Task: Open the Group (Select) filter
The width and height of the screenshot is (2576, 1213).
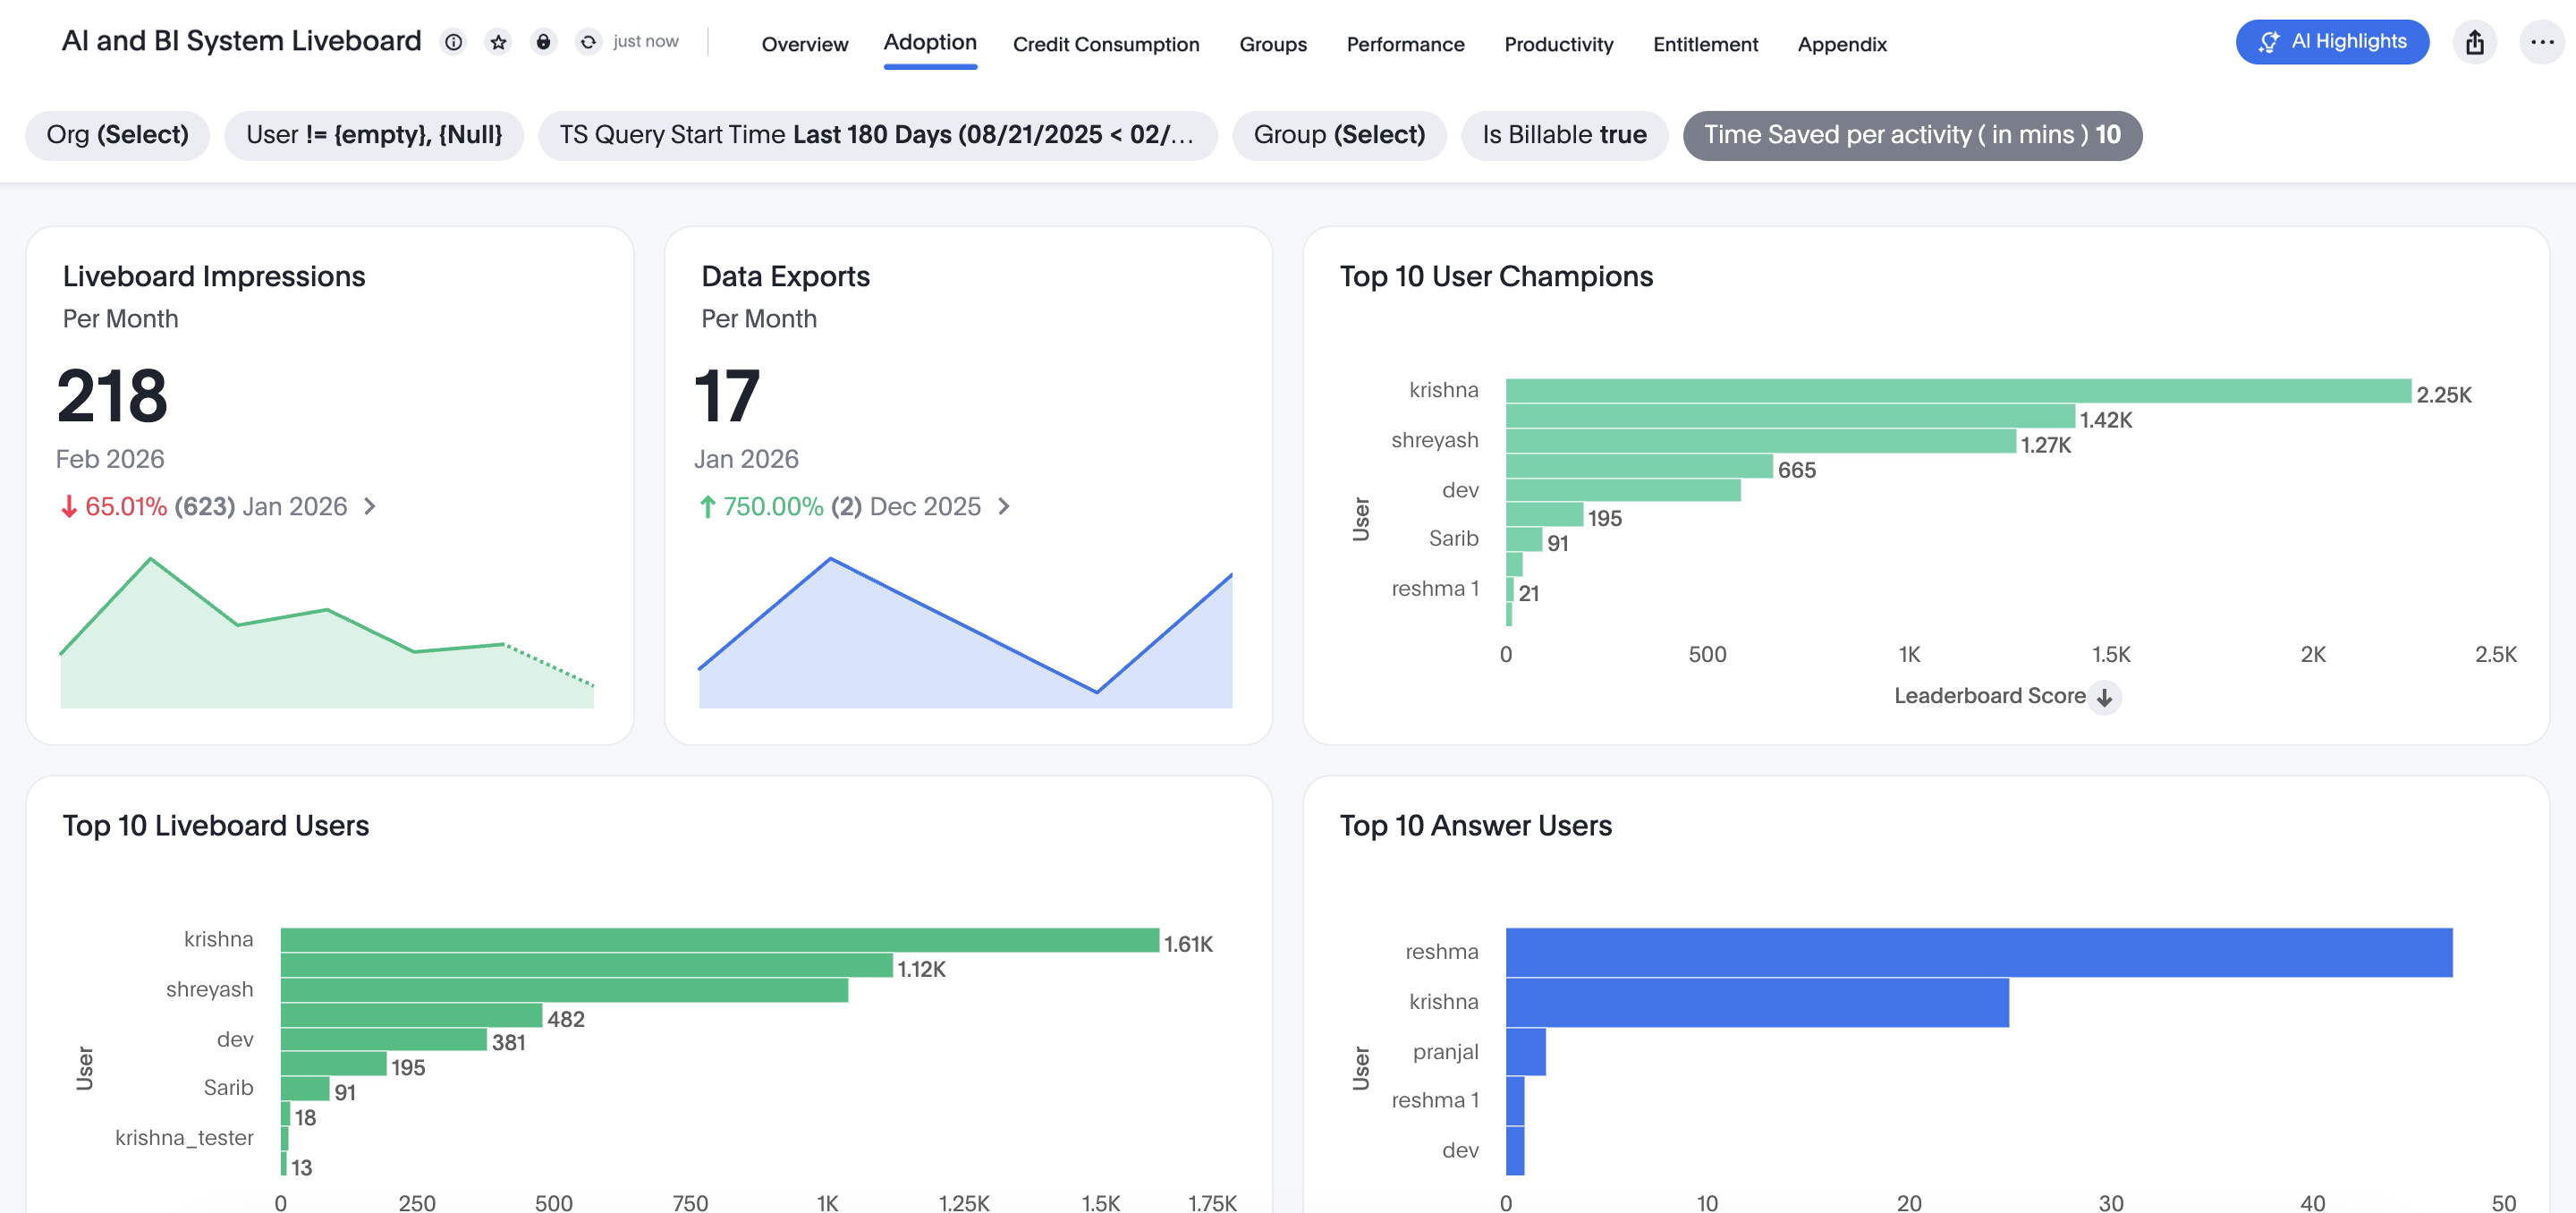Action: click(x=1339, y=135)
